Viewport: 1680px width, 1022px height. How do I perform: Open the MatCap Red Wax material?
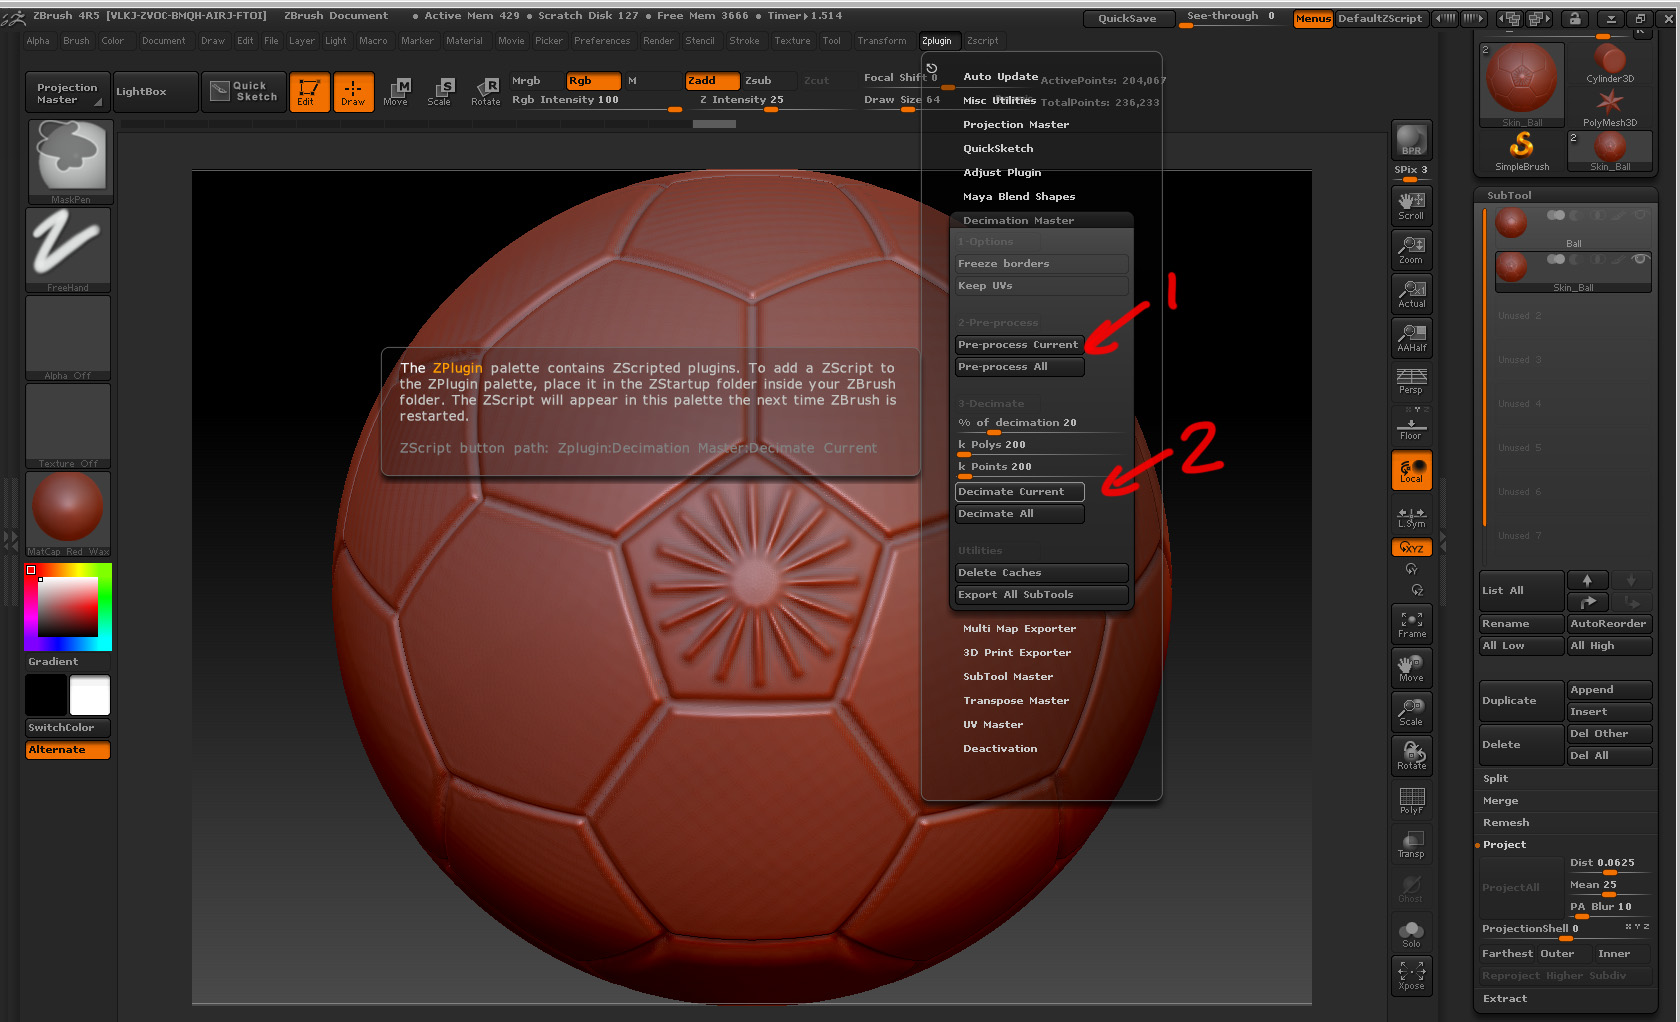[x=68, y=514]
